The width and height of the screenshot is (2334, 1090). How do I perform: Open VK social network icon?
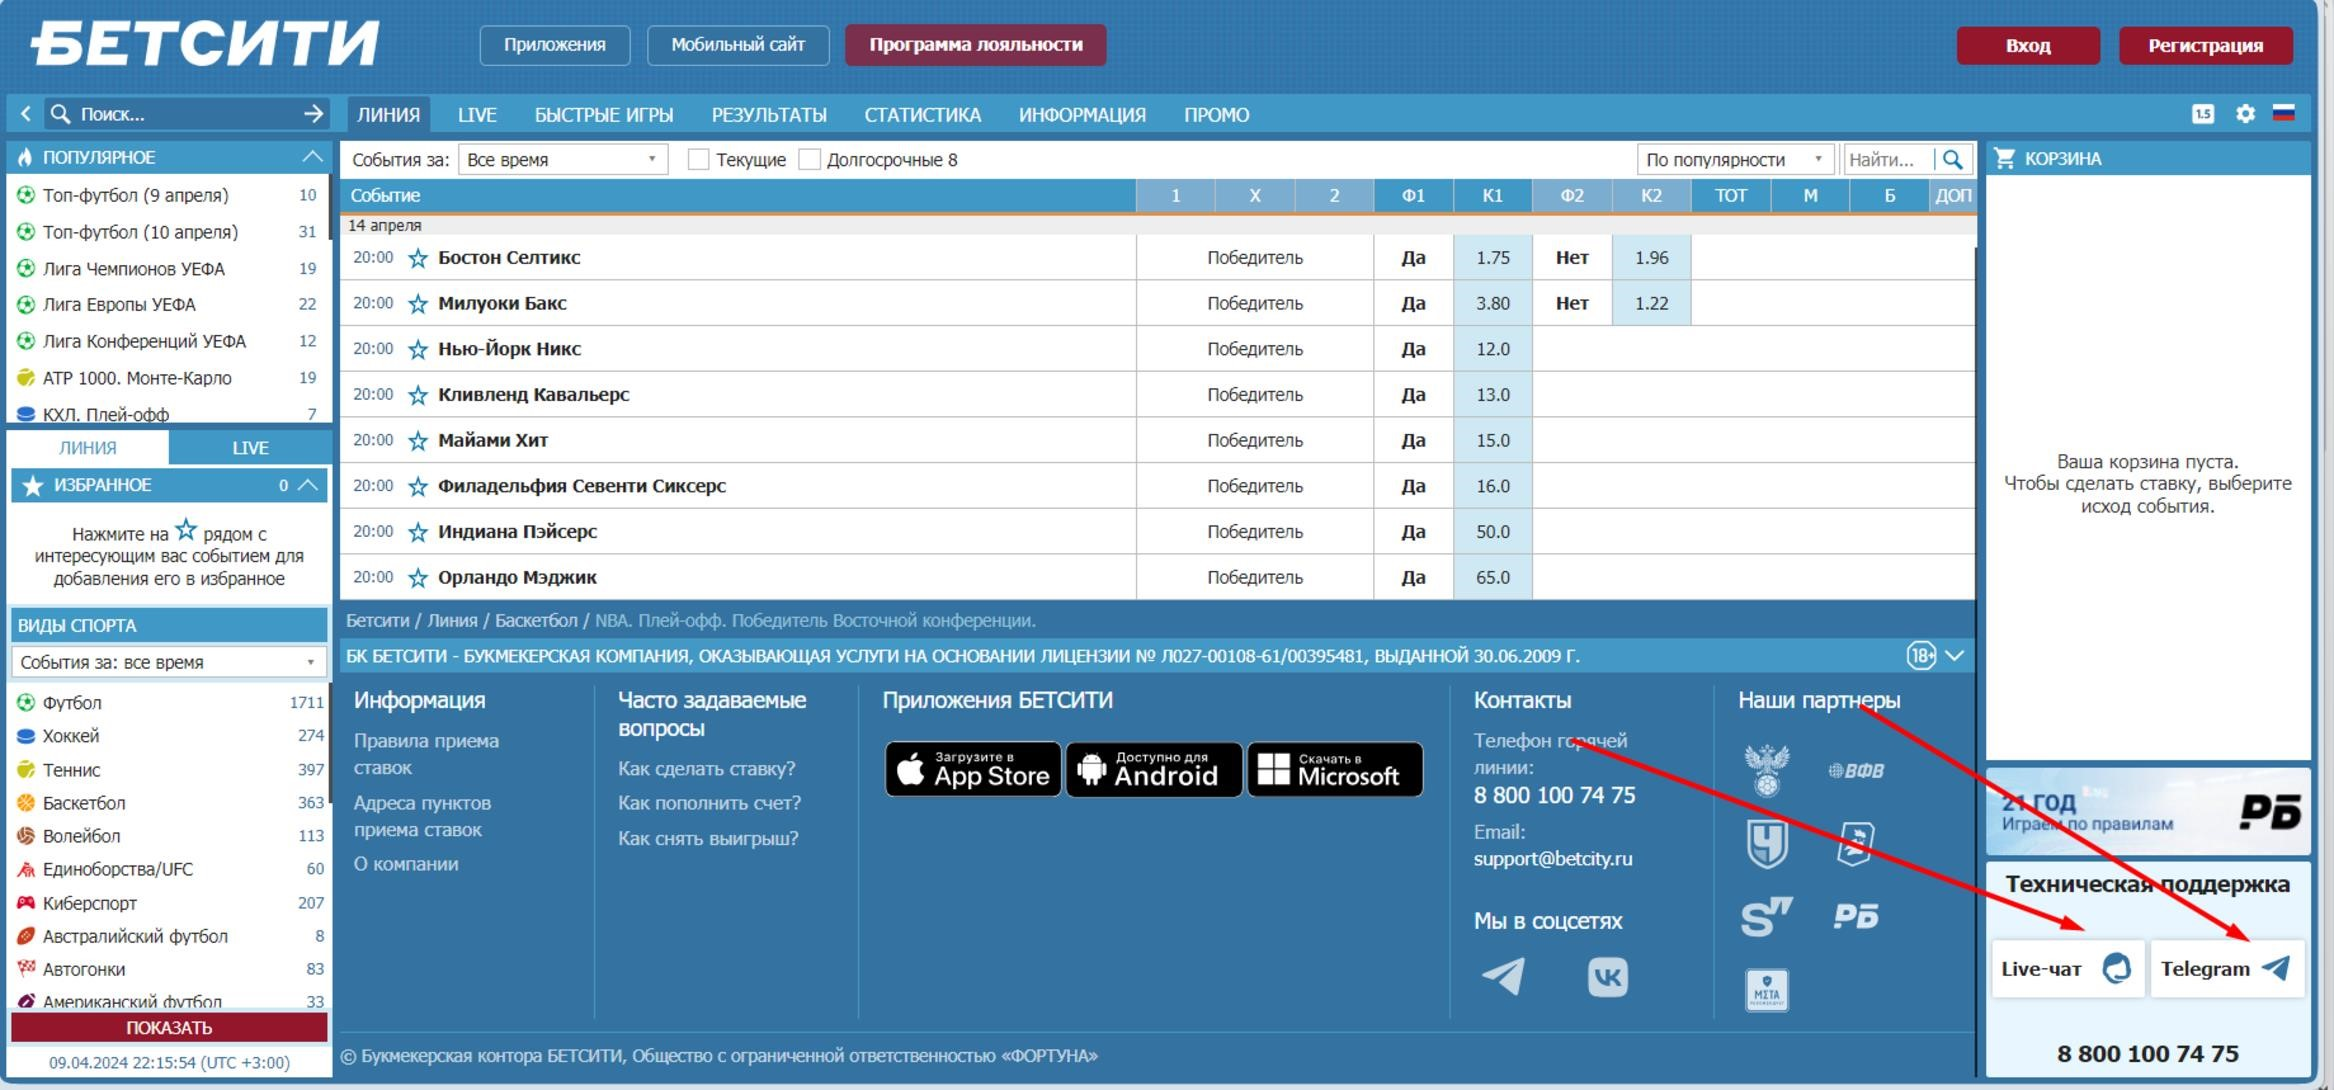coord(1607,977)
